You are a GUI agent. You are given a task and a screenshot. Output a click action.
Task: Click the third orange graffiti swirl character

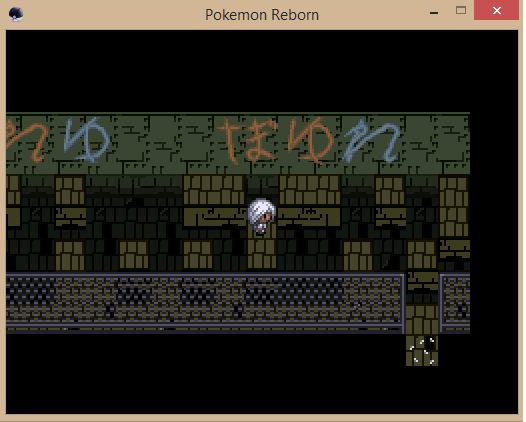click(x=311, y=140)
